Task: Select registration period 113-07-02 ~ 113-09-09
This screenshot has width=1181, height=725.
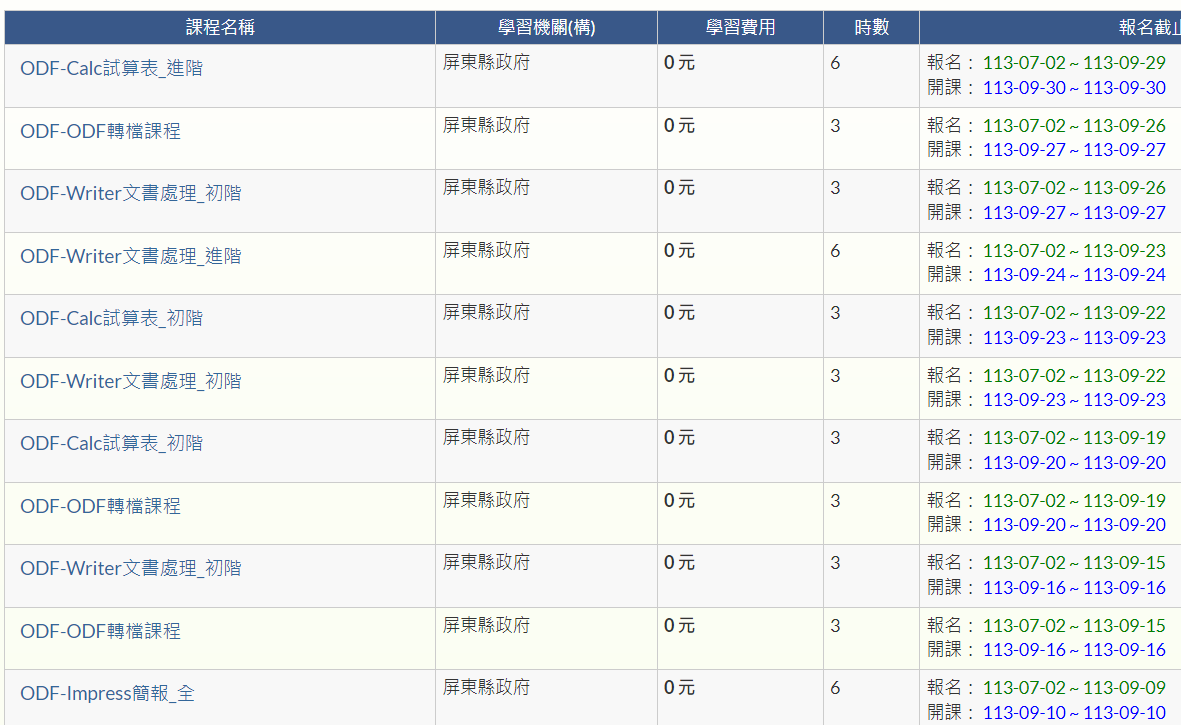Action: (1074, 687)
